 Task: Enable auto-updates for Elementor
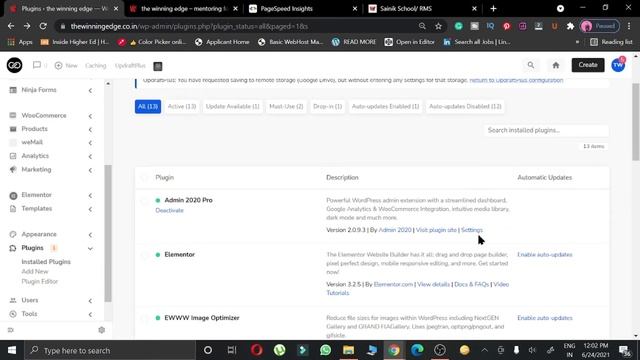pos(544,255)
